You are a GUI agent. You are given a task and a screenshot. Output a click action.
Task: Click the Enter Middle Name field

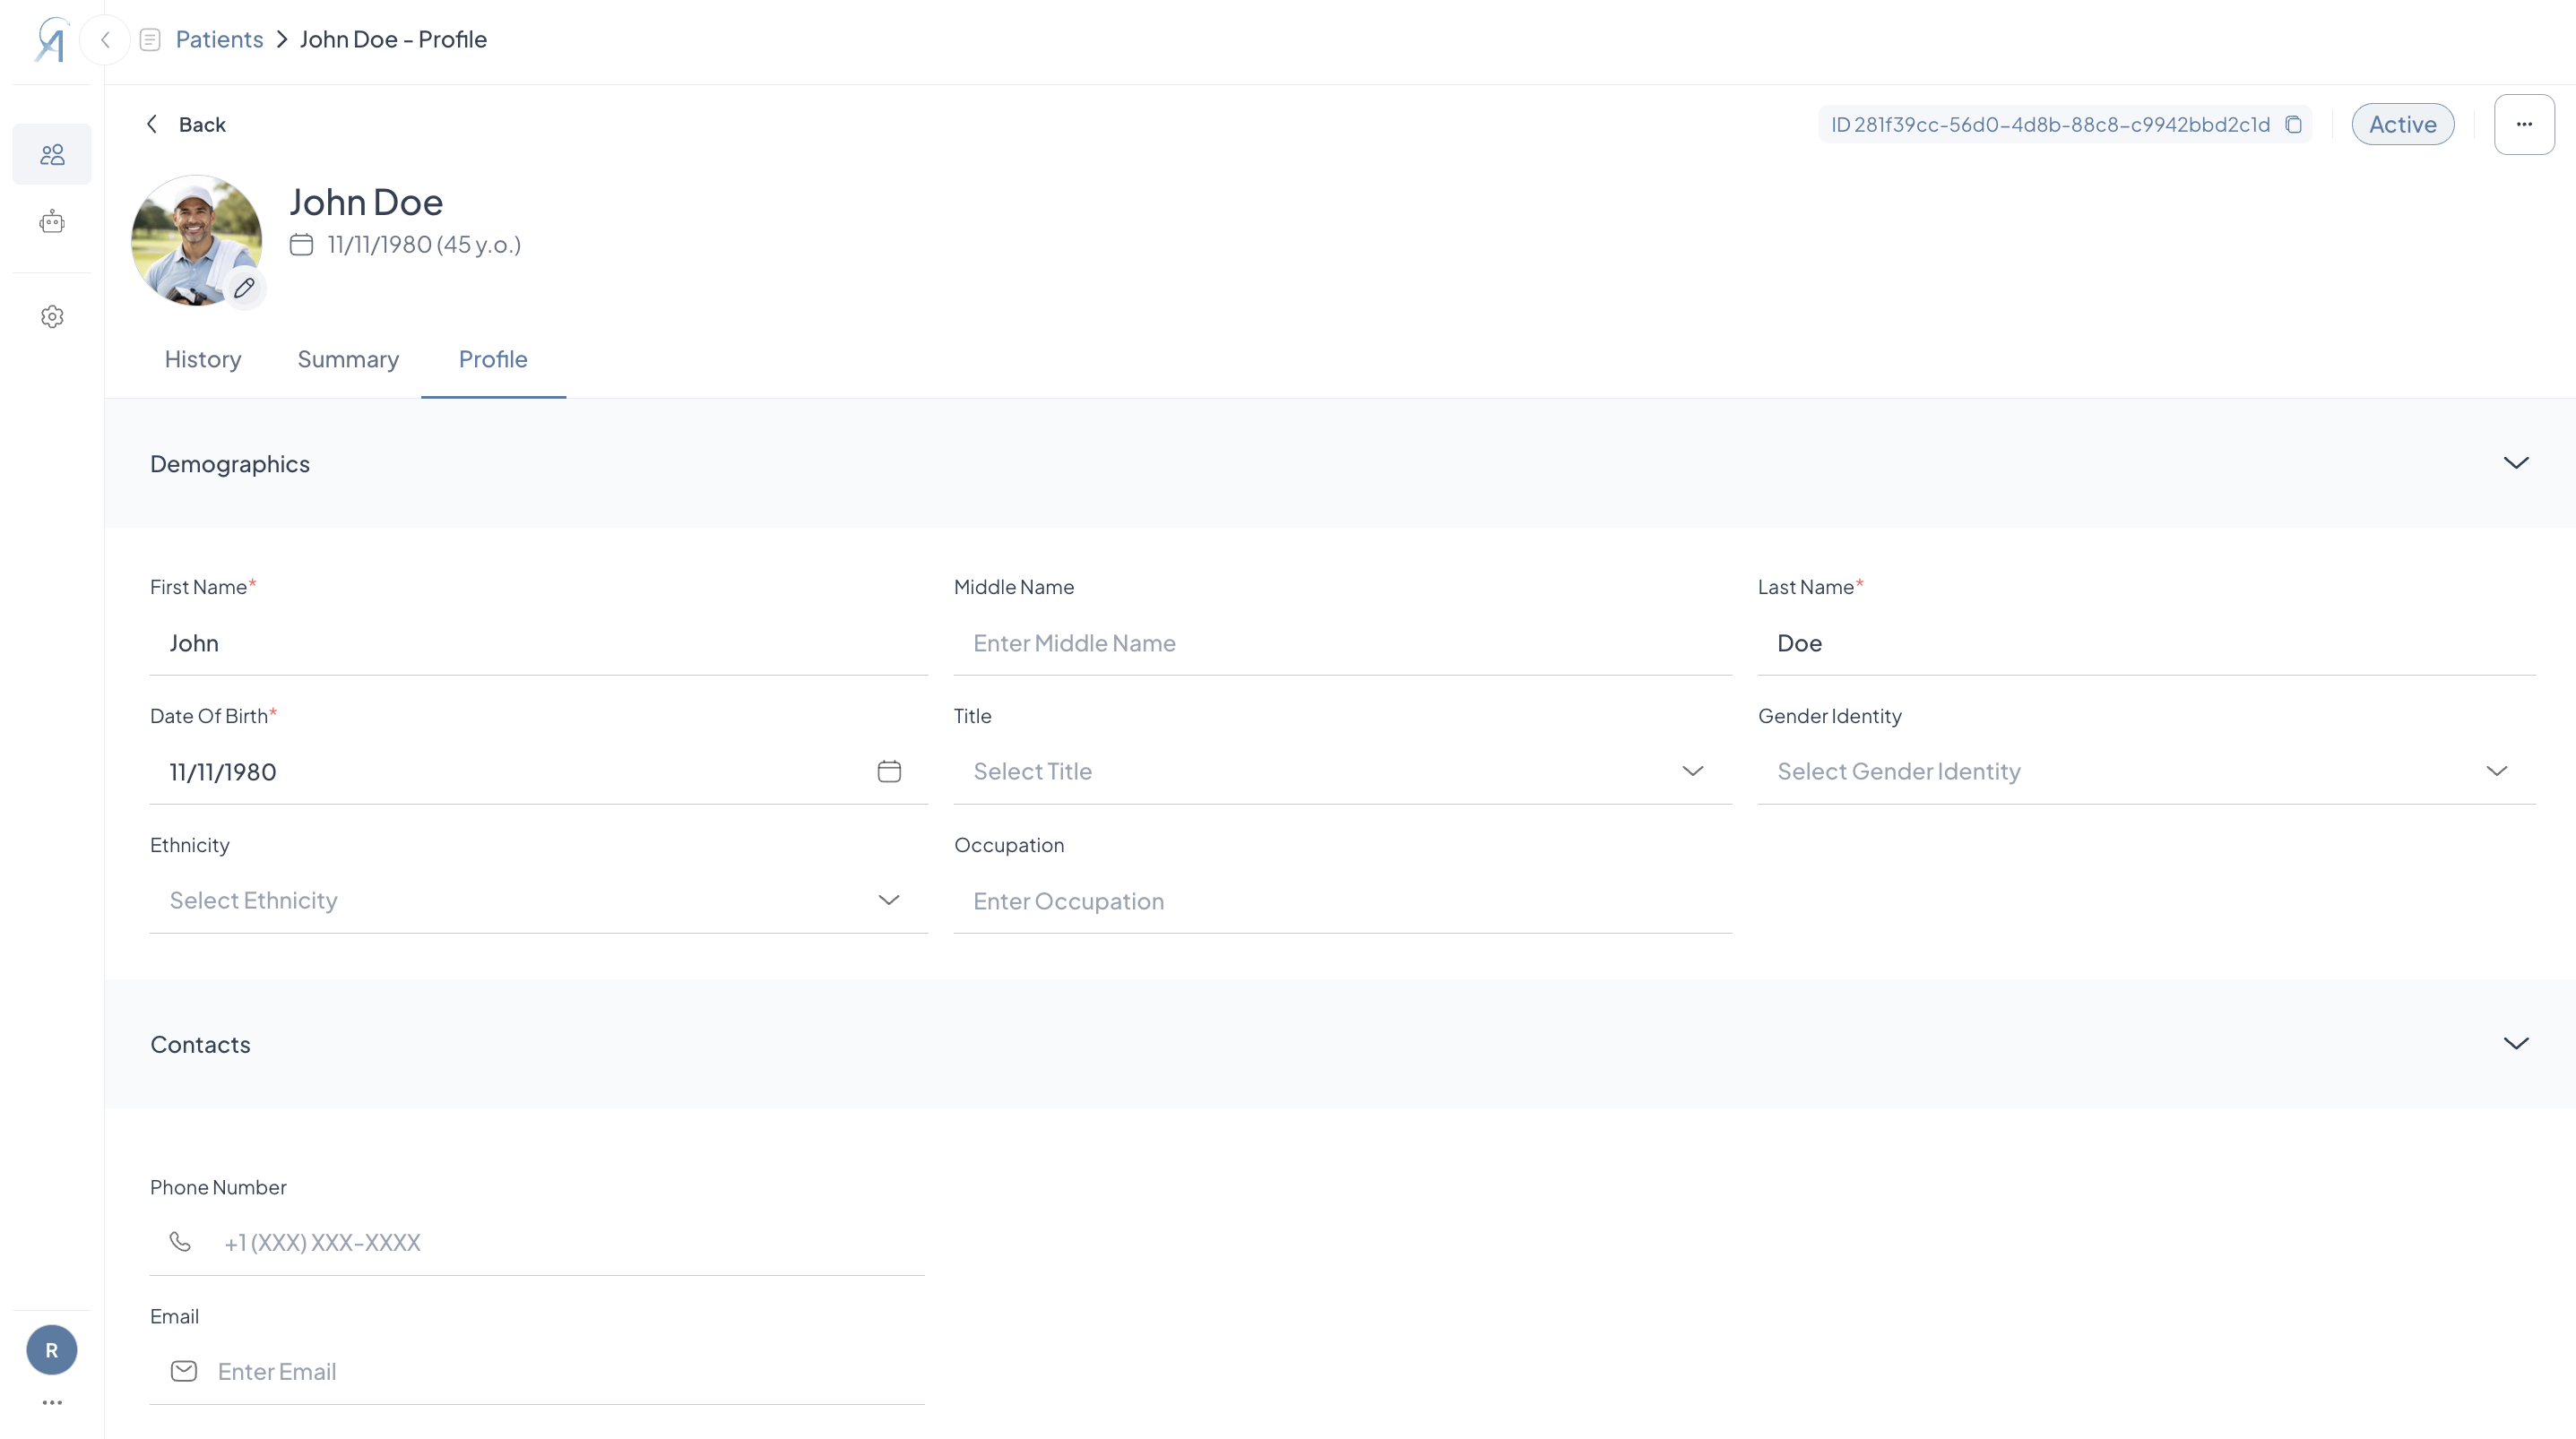pos(1341,643)
